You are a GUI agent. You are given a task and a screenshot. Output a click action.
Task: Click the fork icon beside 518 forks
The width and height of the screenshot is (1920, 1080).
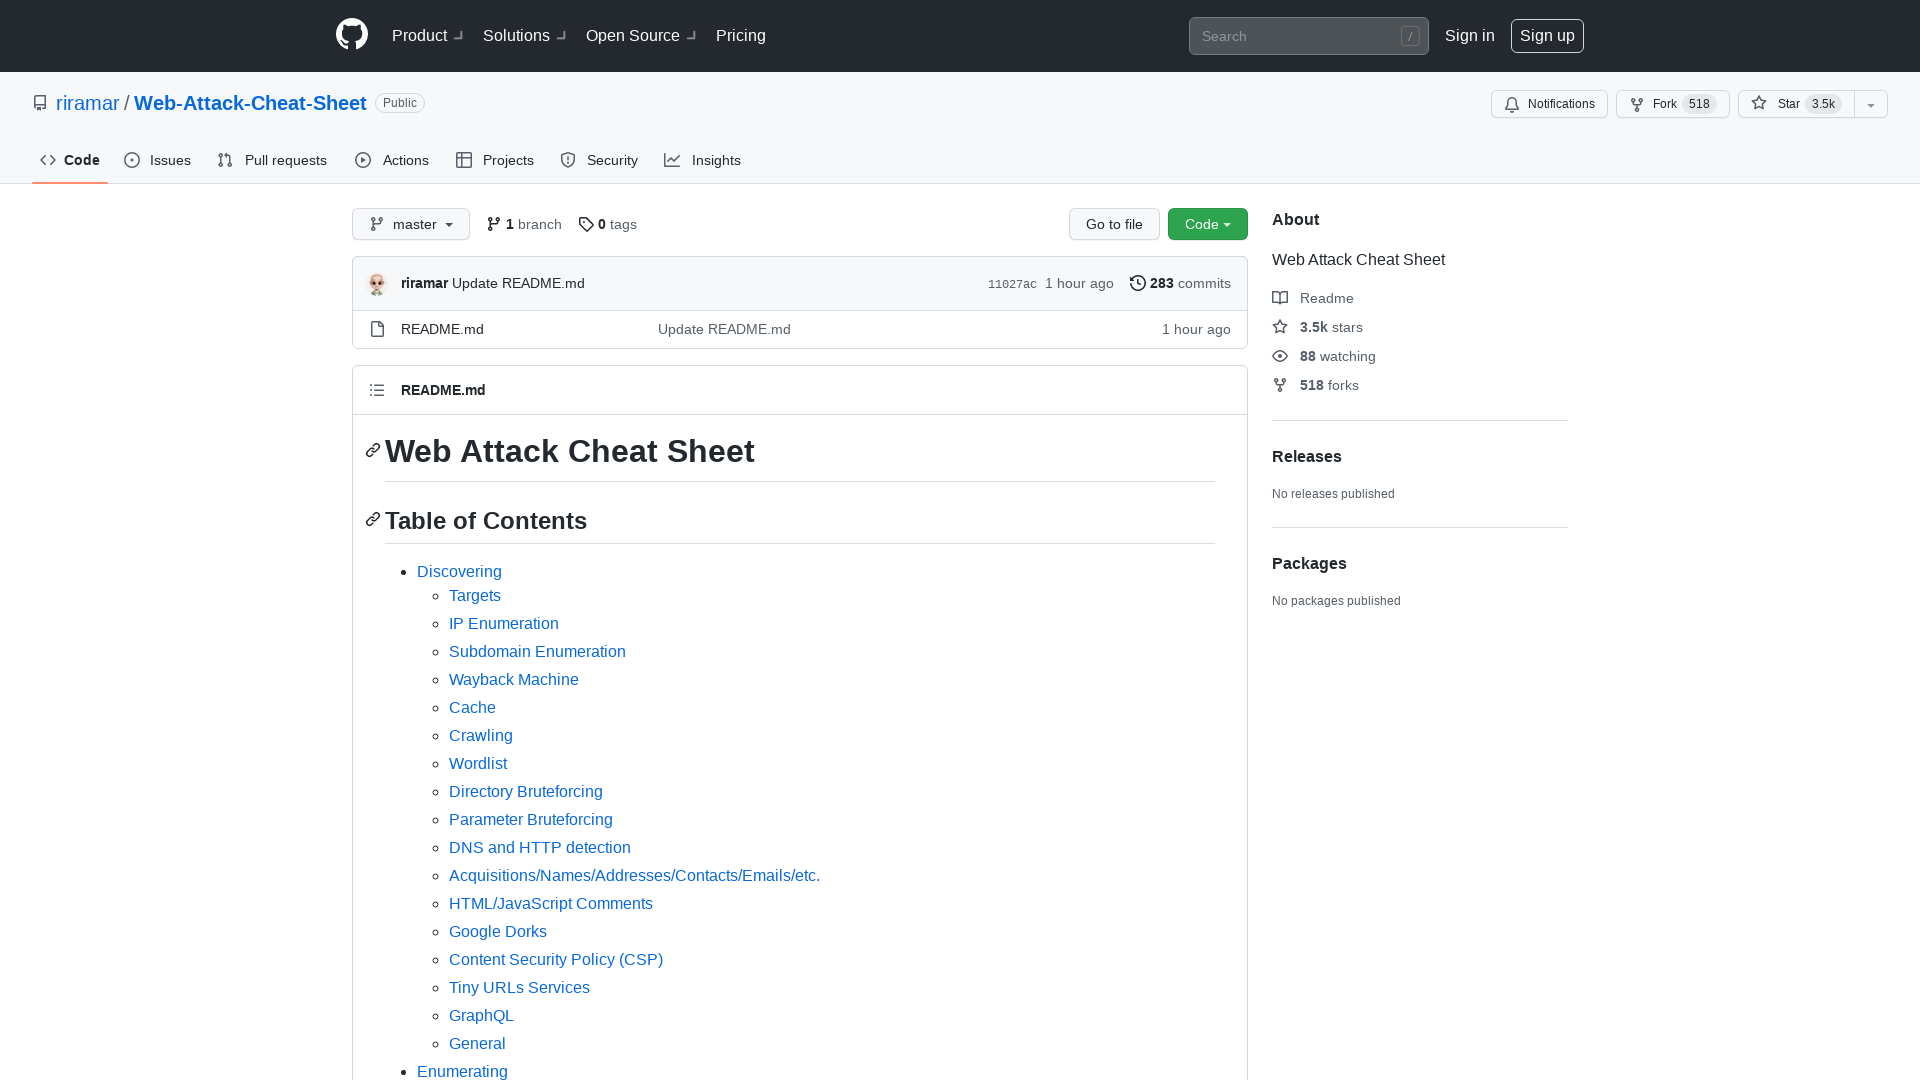[1280, 385]
